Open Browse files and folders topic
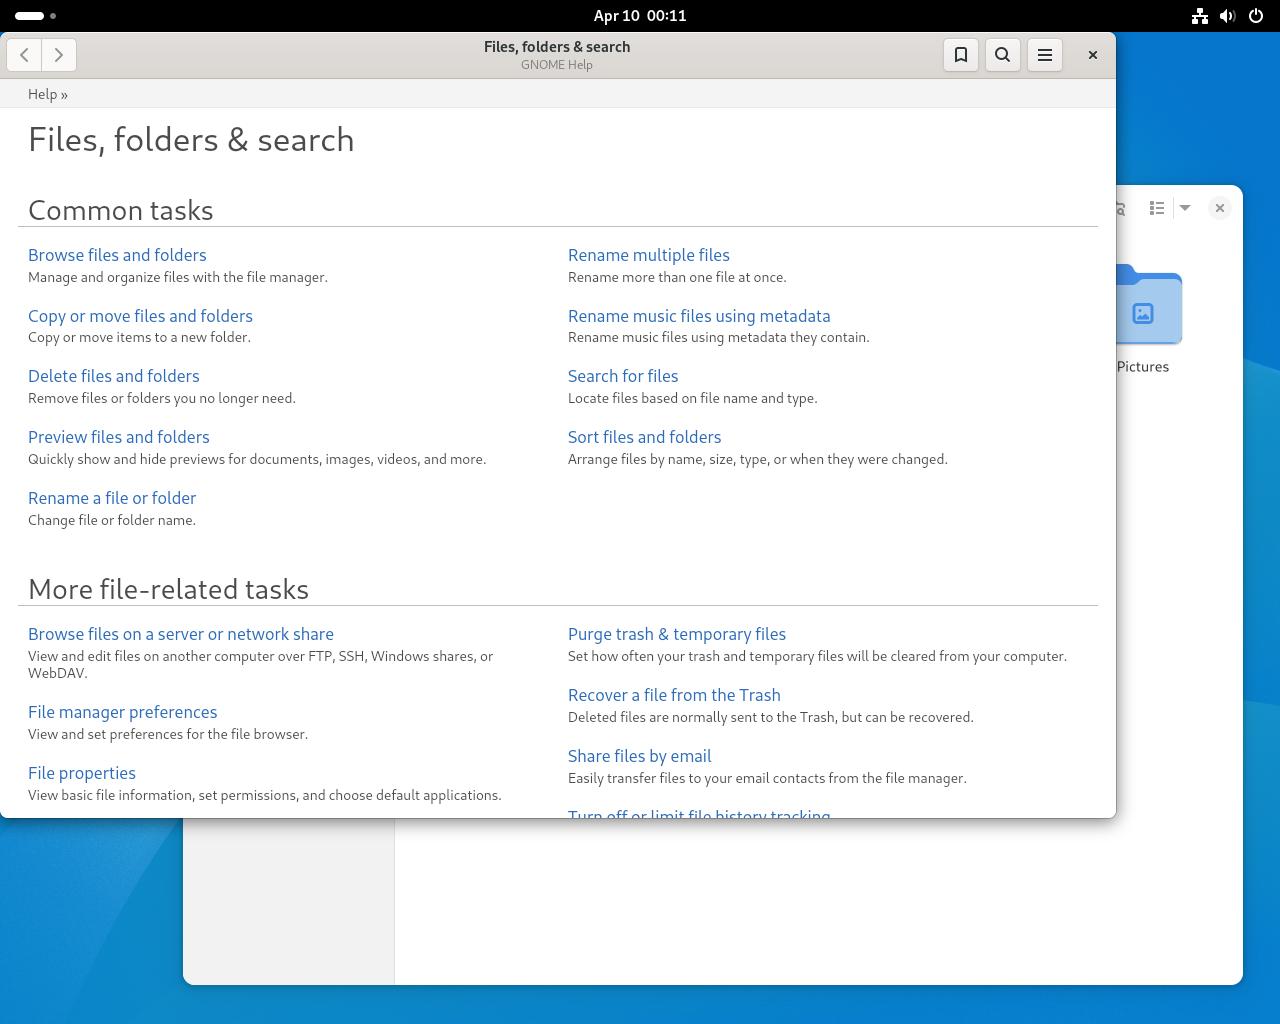The width and height of the screenshot is (1280, 1024). [x=117, y=255]
